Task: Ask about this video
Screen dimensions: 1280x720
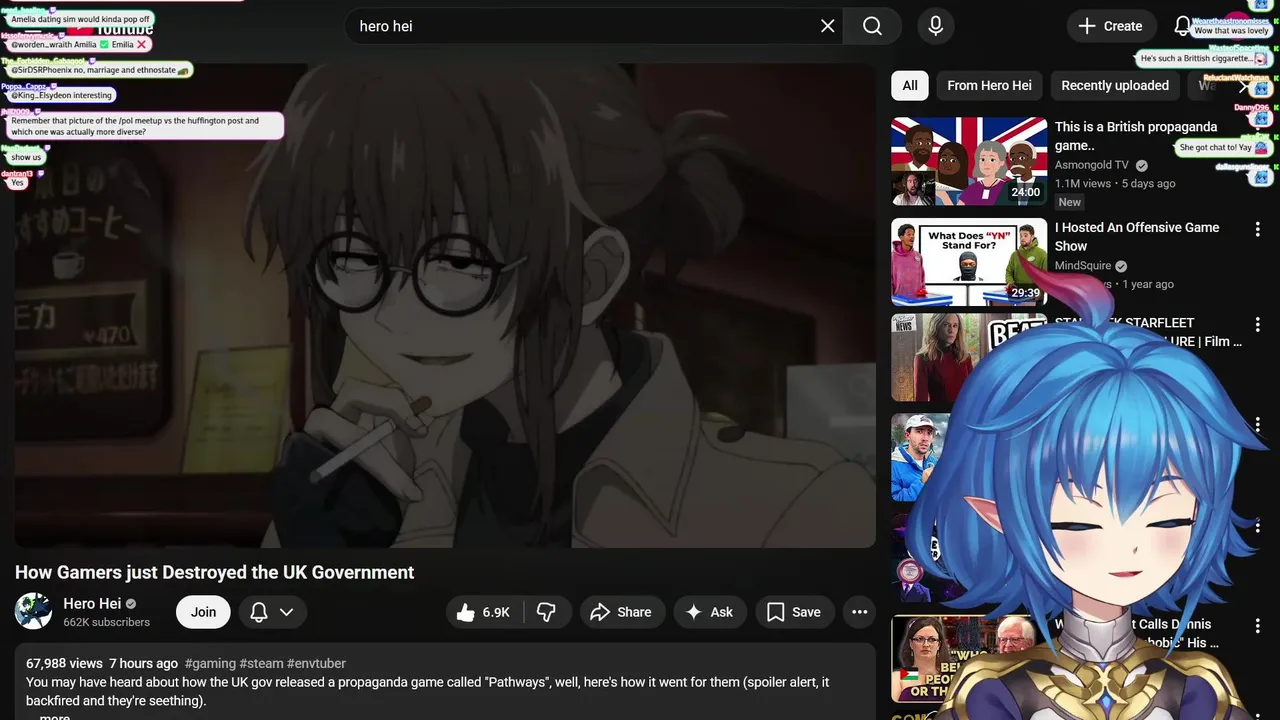Action: tap(709, 612)
